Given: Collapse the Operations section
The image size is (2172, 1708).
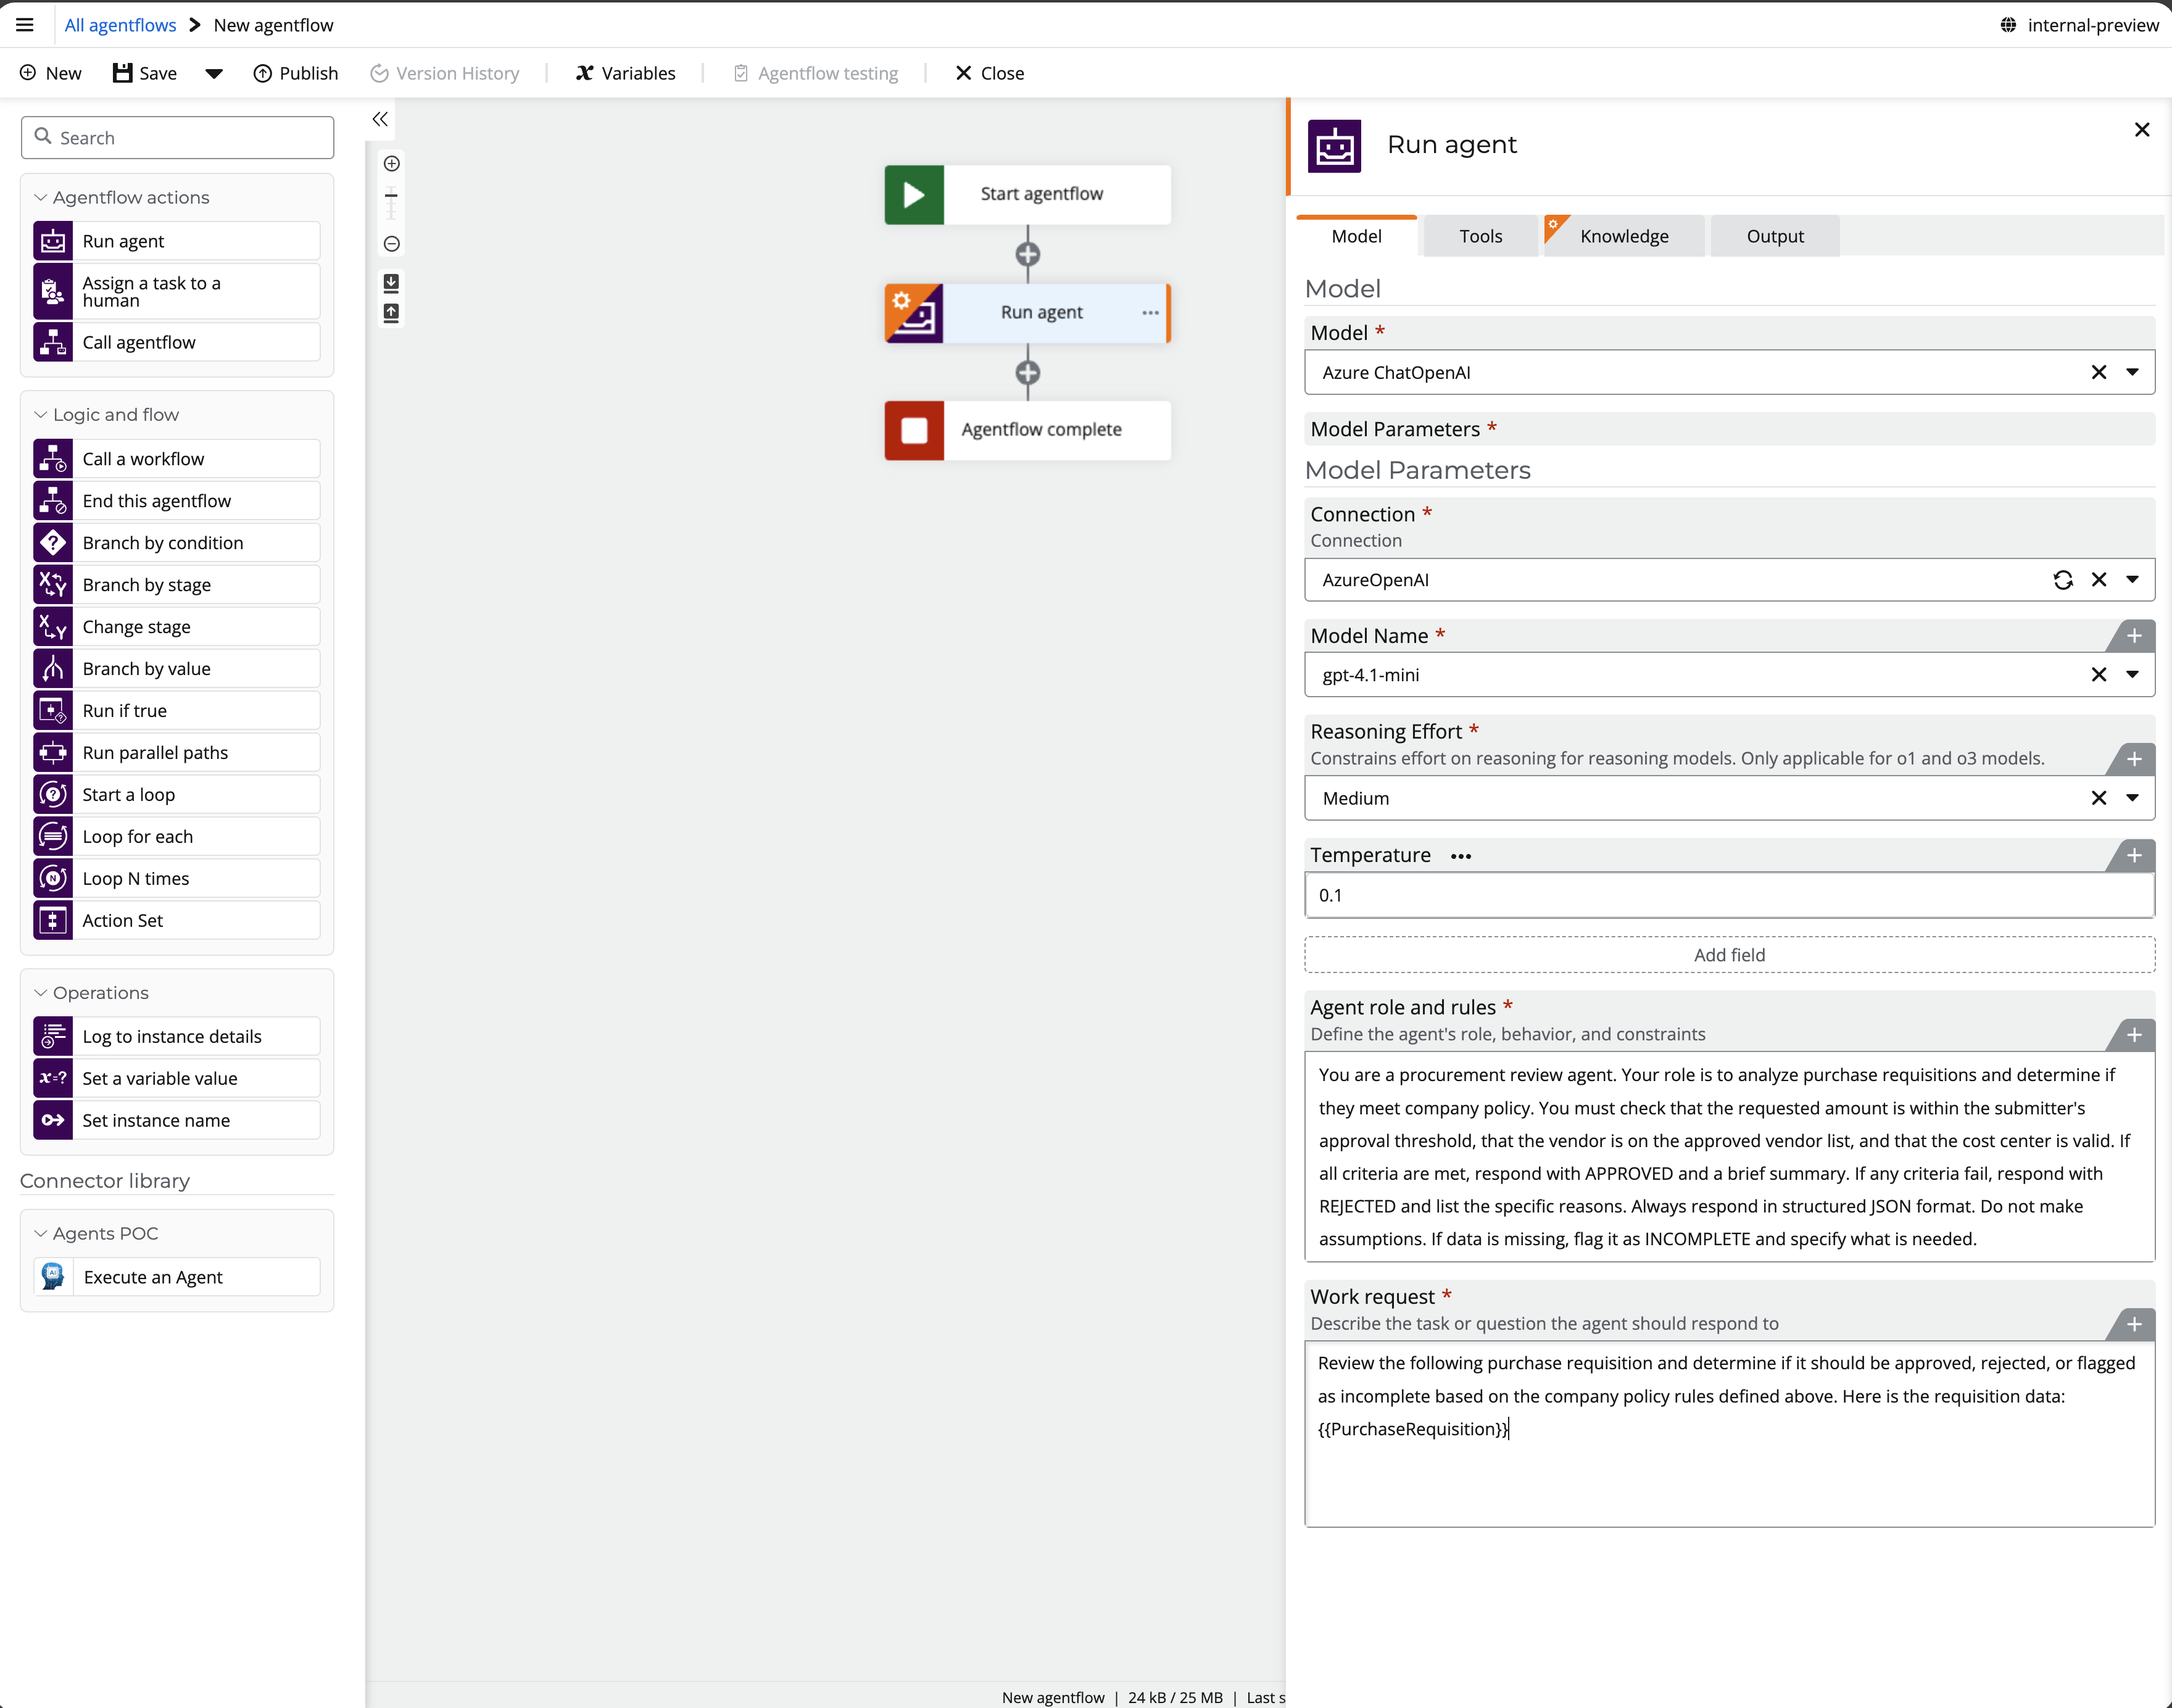Looking at the screenshot, I should 41,993.
